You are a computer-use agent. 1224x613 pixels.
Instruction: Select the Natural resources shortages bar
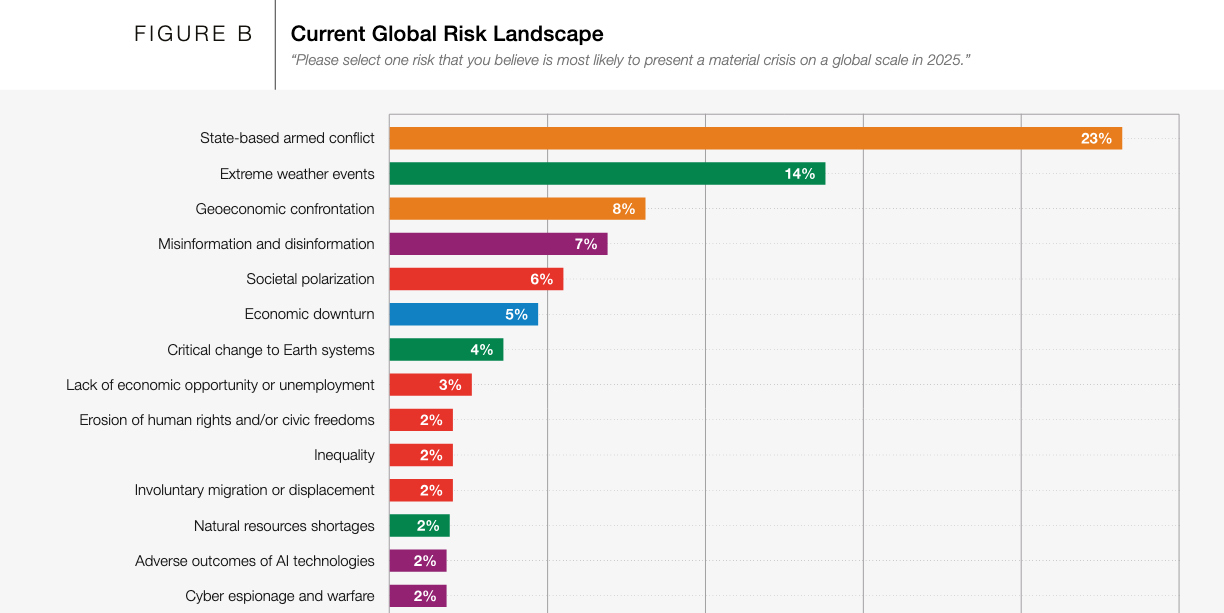[419, 526]
